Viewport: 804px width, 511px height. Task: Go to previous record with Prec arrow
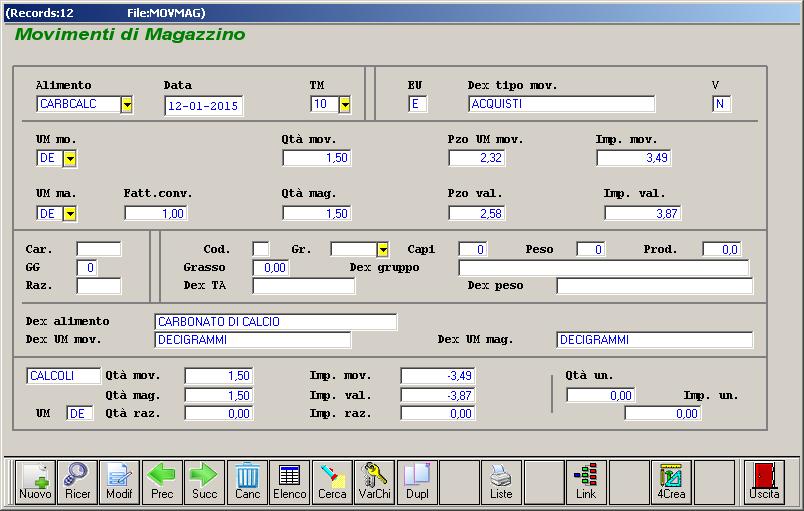click(162, 482)
